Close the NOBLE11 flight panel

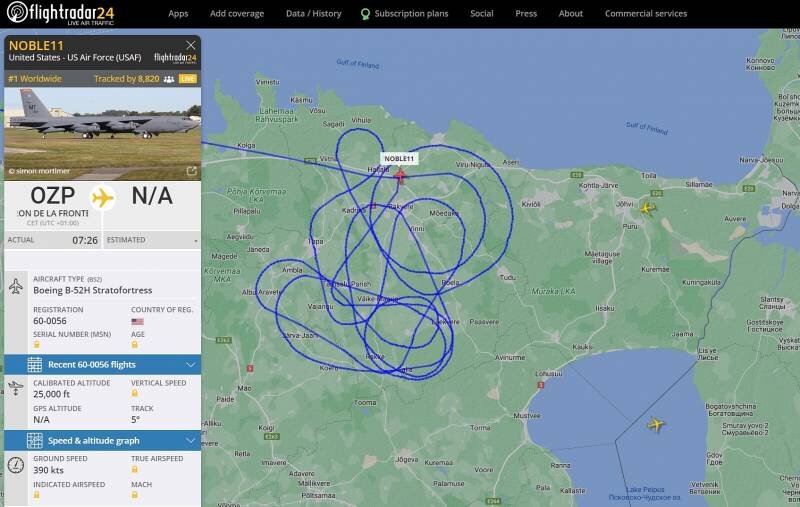pos(190,45)
